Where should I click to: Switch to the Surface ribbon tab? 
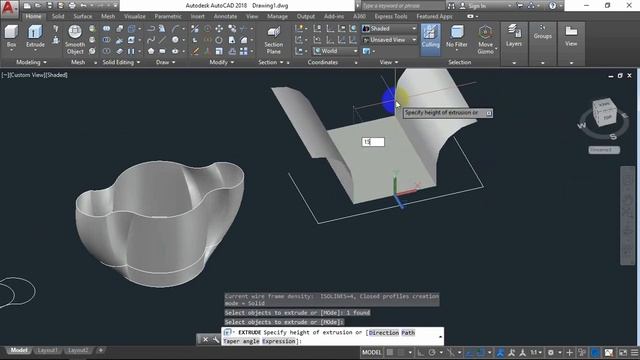(x=82, y=16)
